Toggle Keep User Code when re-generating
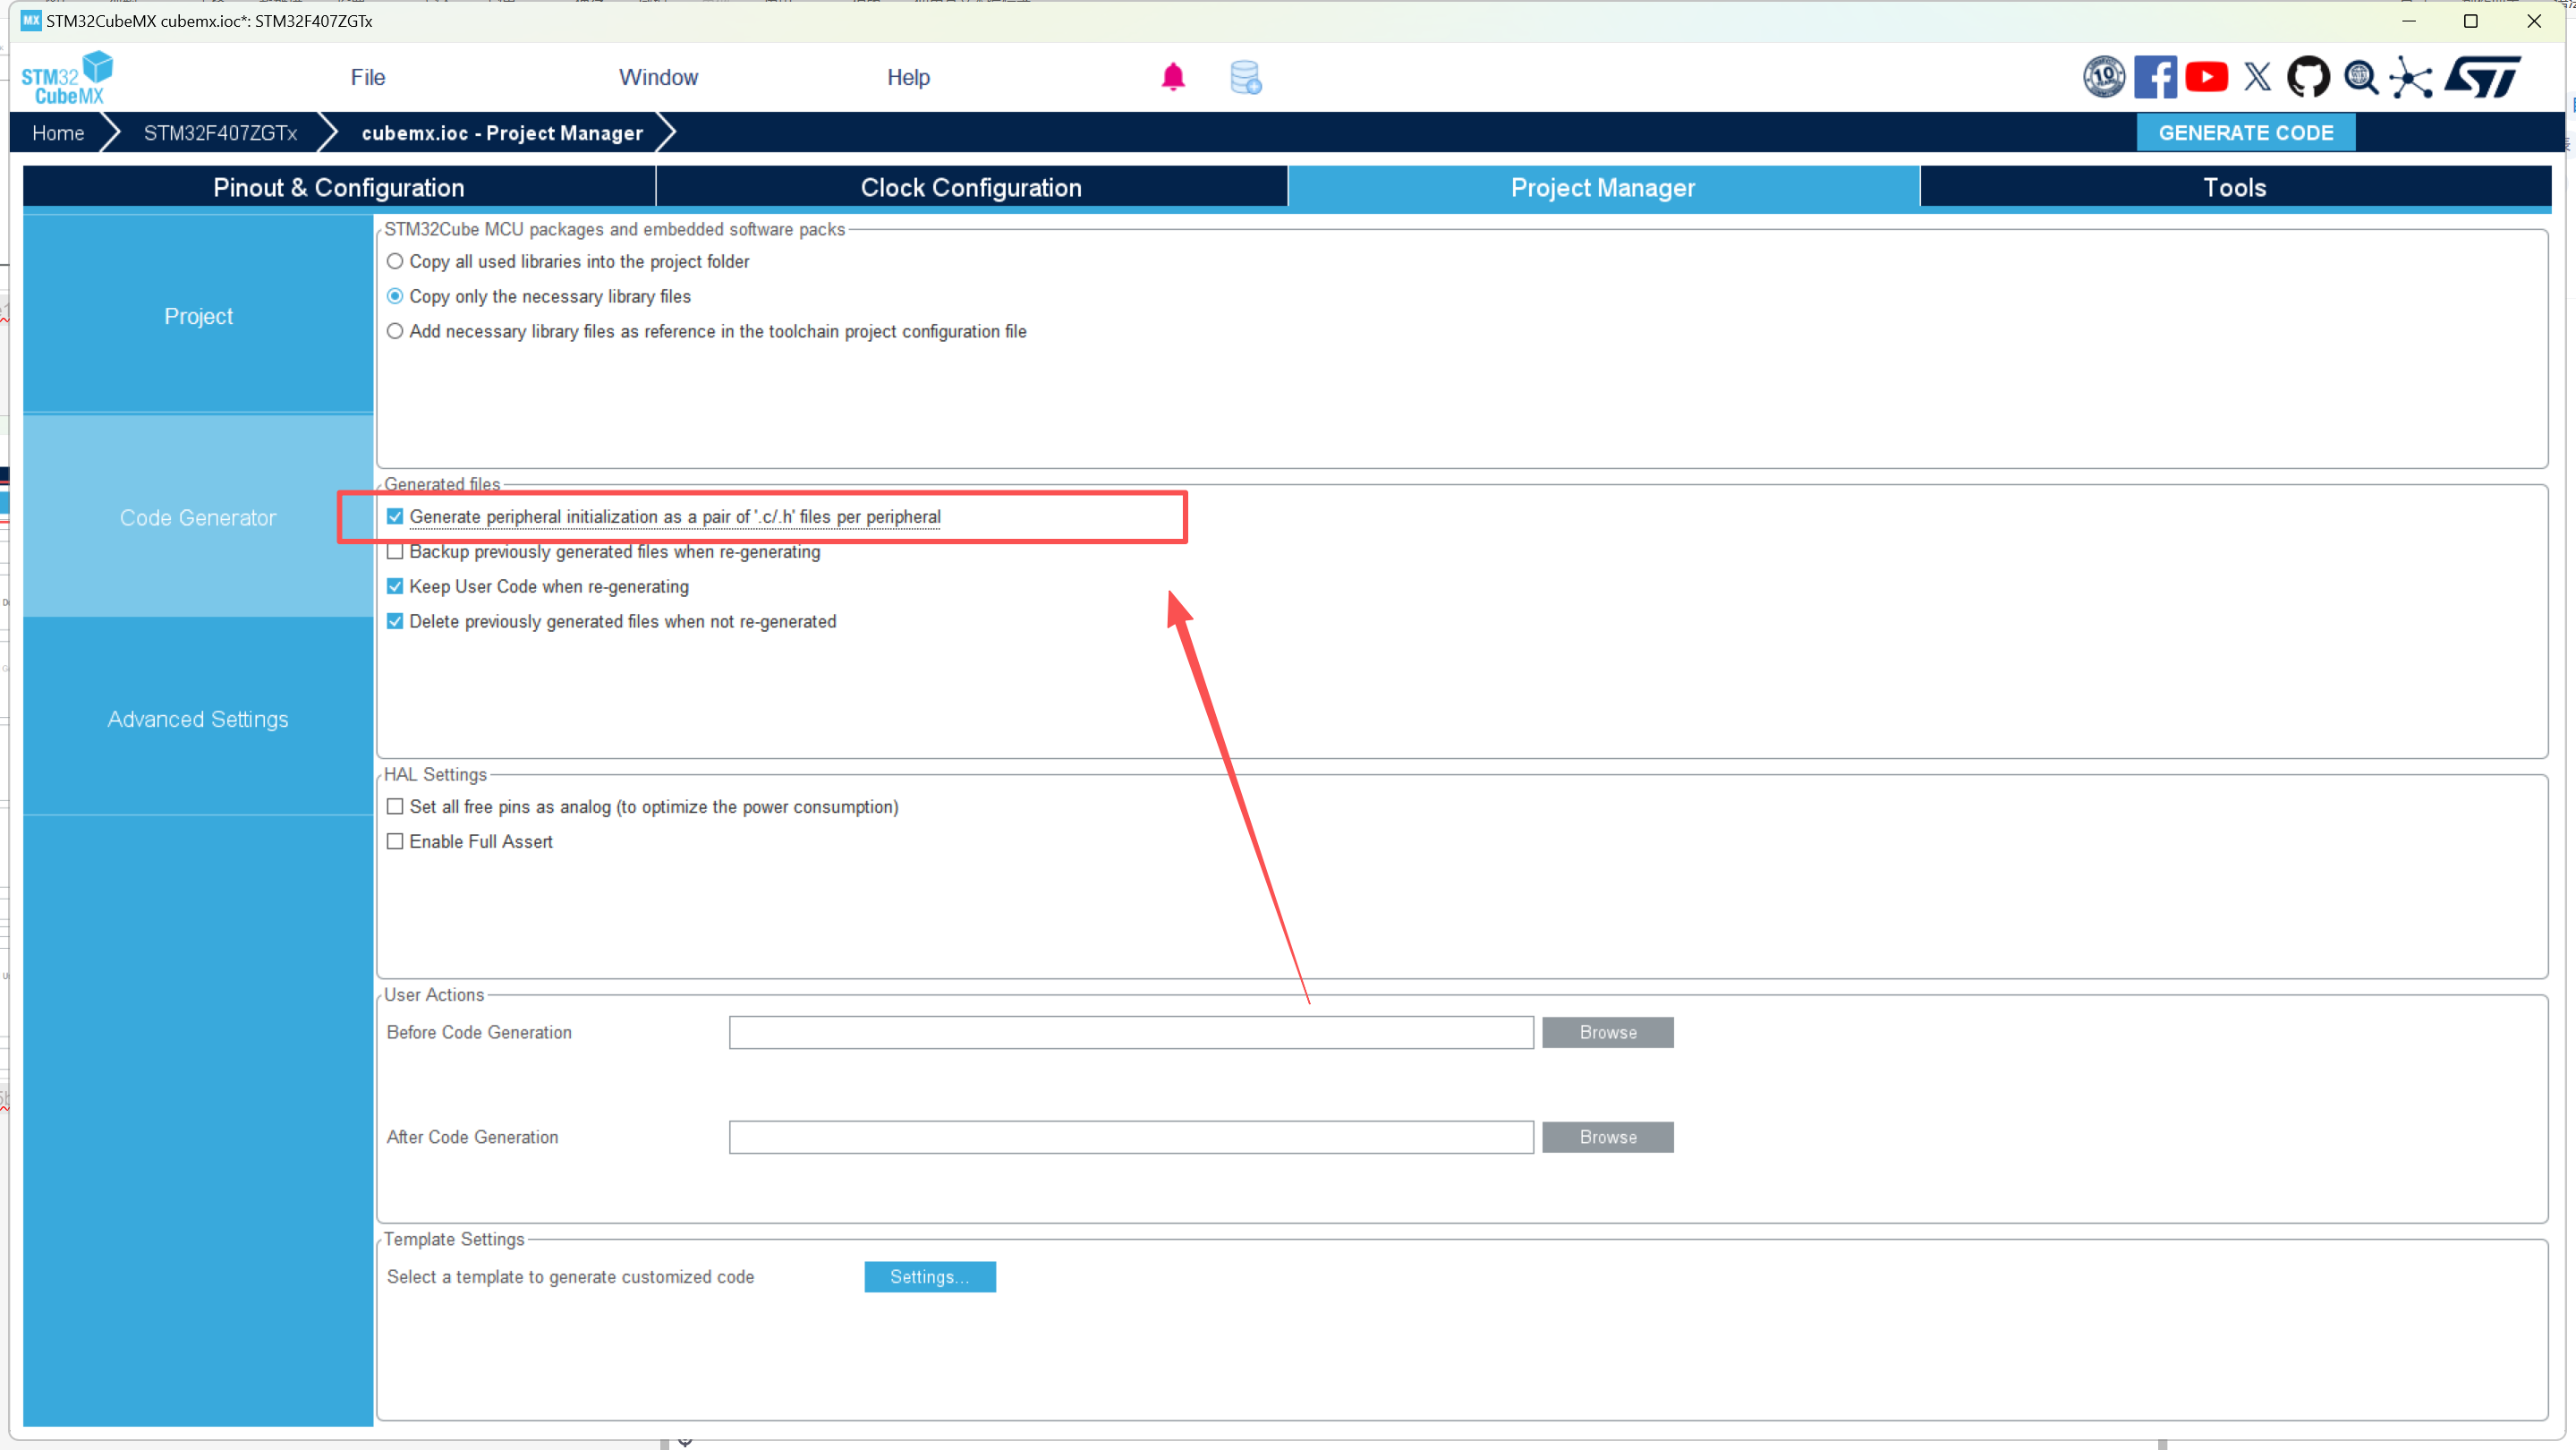This screenshot has height=1450, width=2576. click(395, 587)
